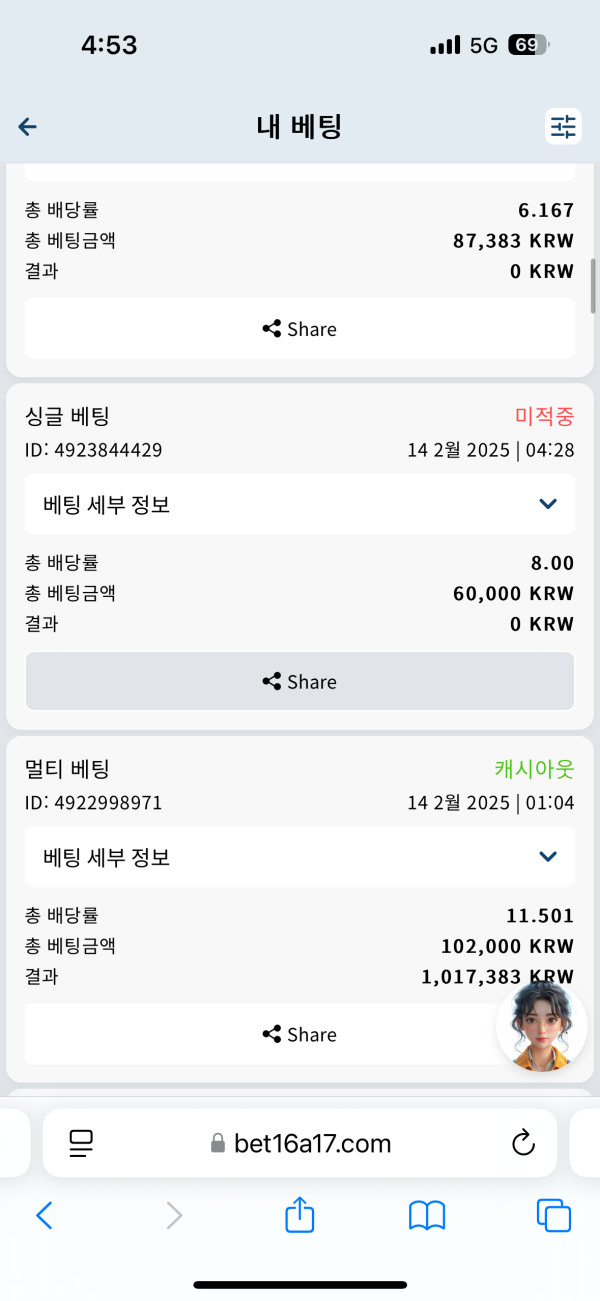Tap the page reload icon in address bar
Image resolution: width=600 pixels, height=1301 pixels.
tap(523, 1143)
